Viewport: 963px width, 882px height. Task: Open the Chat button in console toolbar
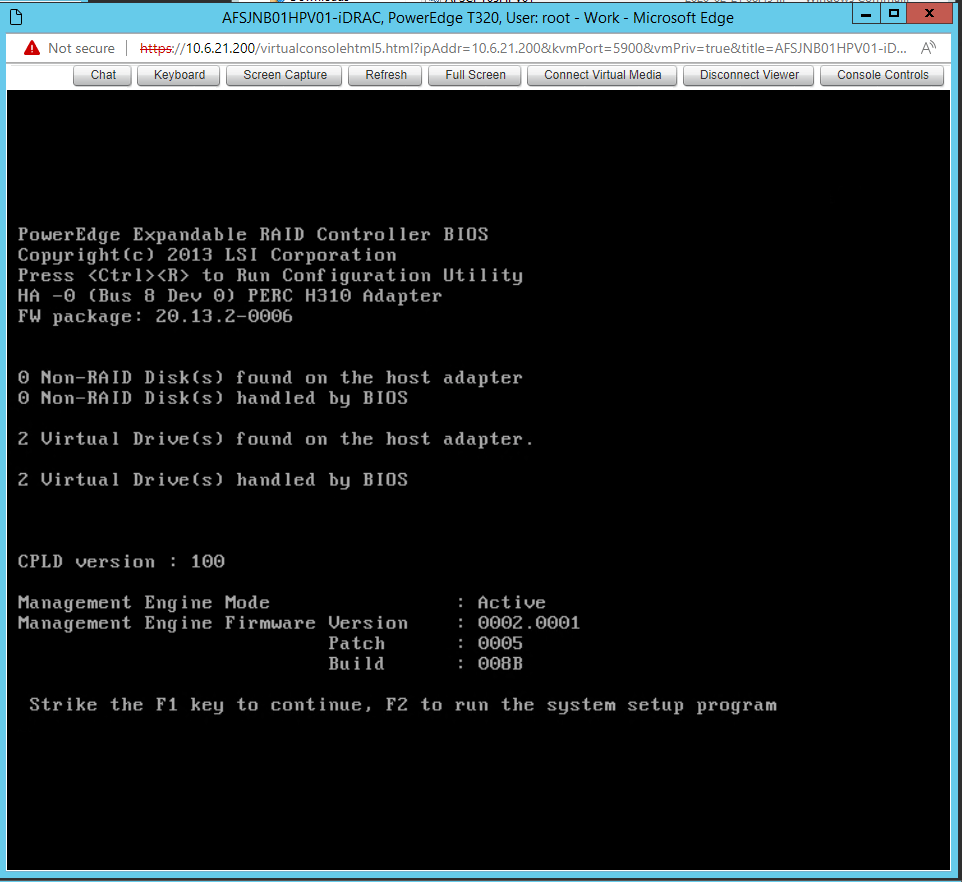tap(103, 75)
